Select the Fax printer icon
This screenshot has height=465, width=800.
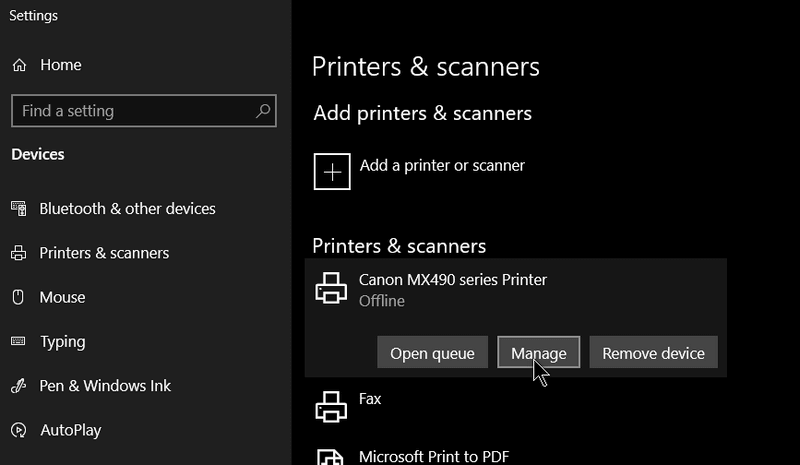click(x=331, y=407)
